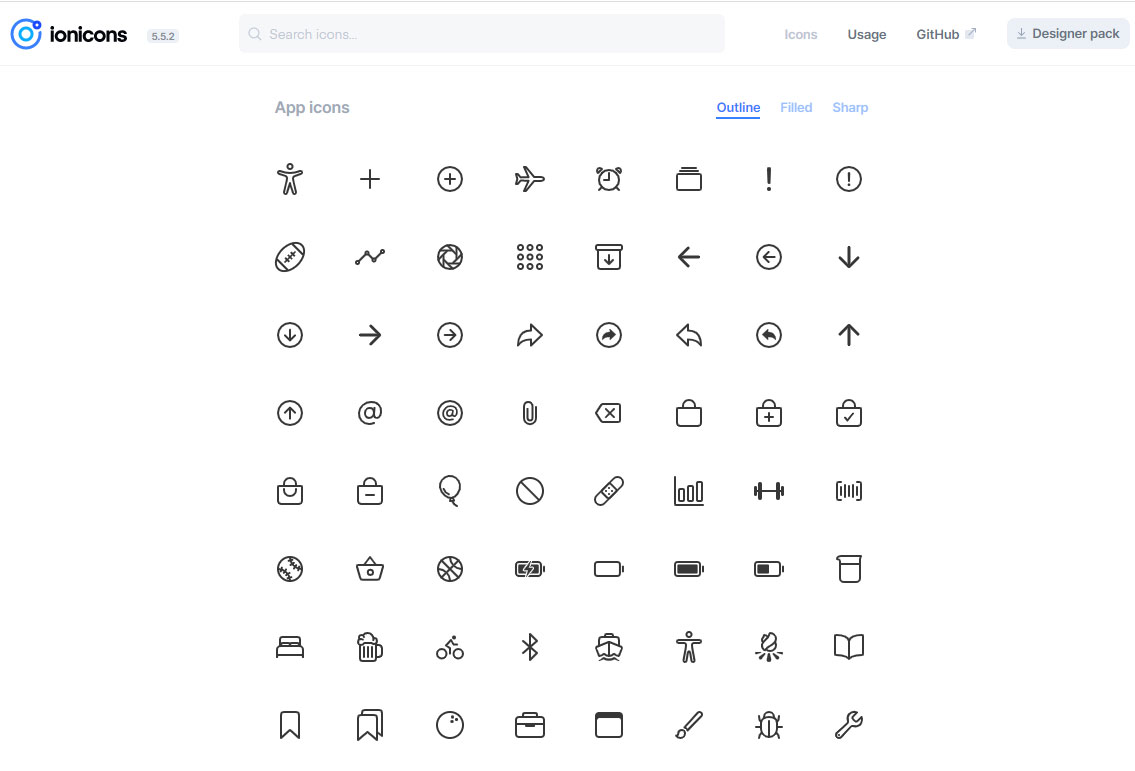Select the american football icon

click(289, 257)
